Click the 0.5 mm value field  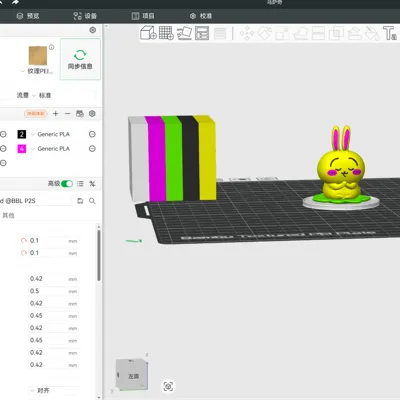point(53,291)
